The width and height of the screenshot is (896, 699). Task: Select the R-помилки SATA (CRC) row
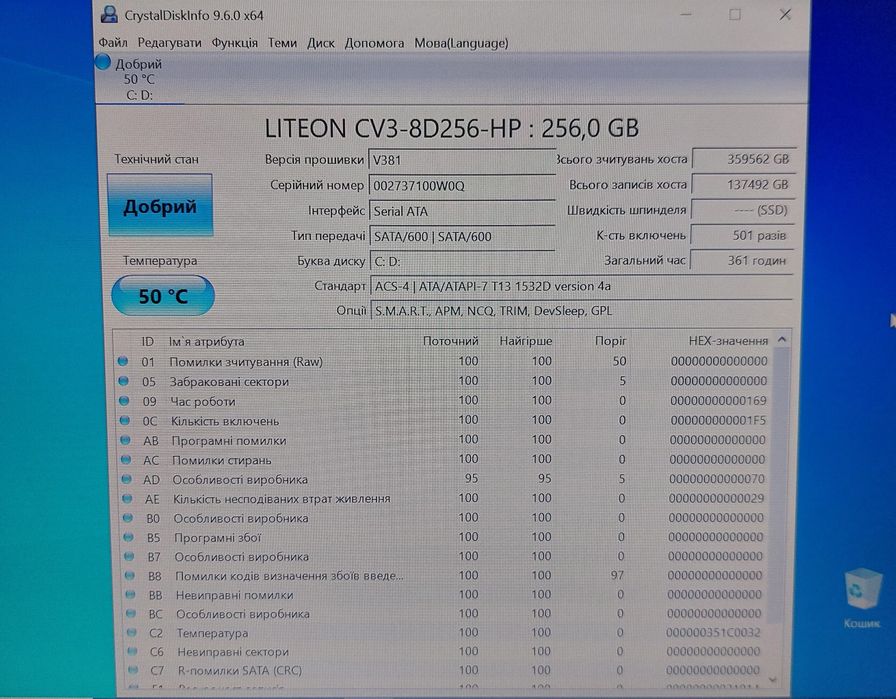click(443, 670)
